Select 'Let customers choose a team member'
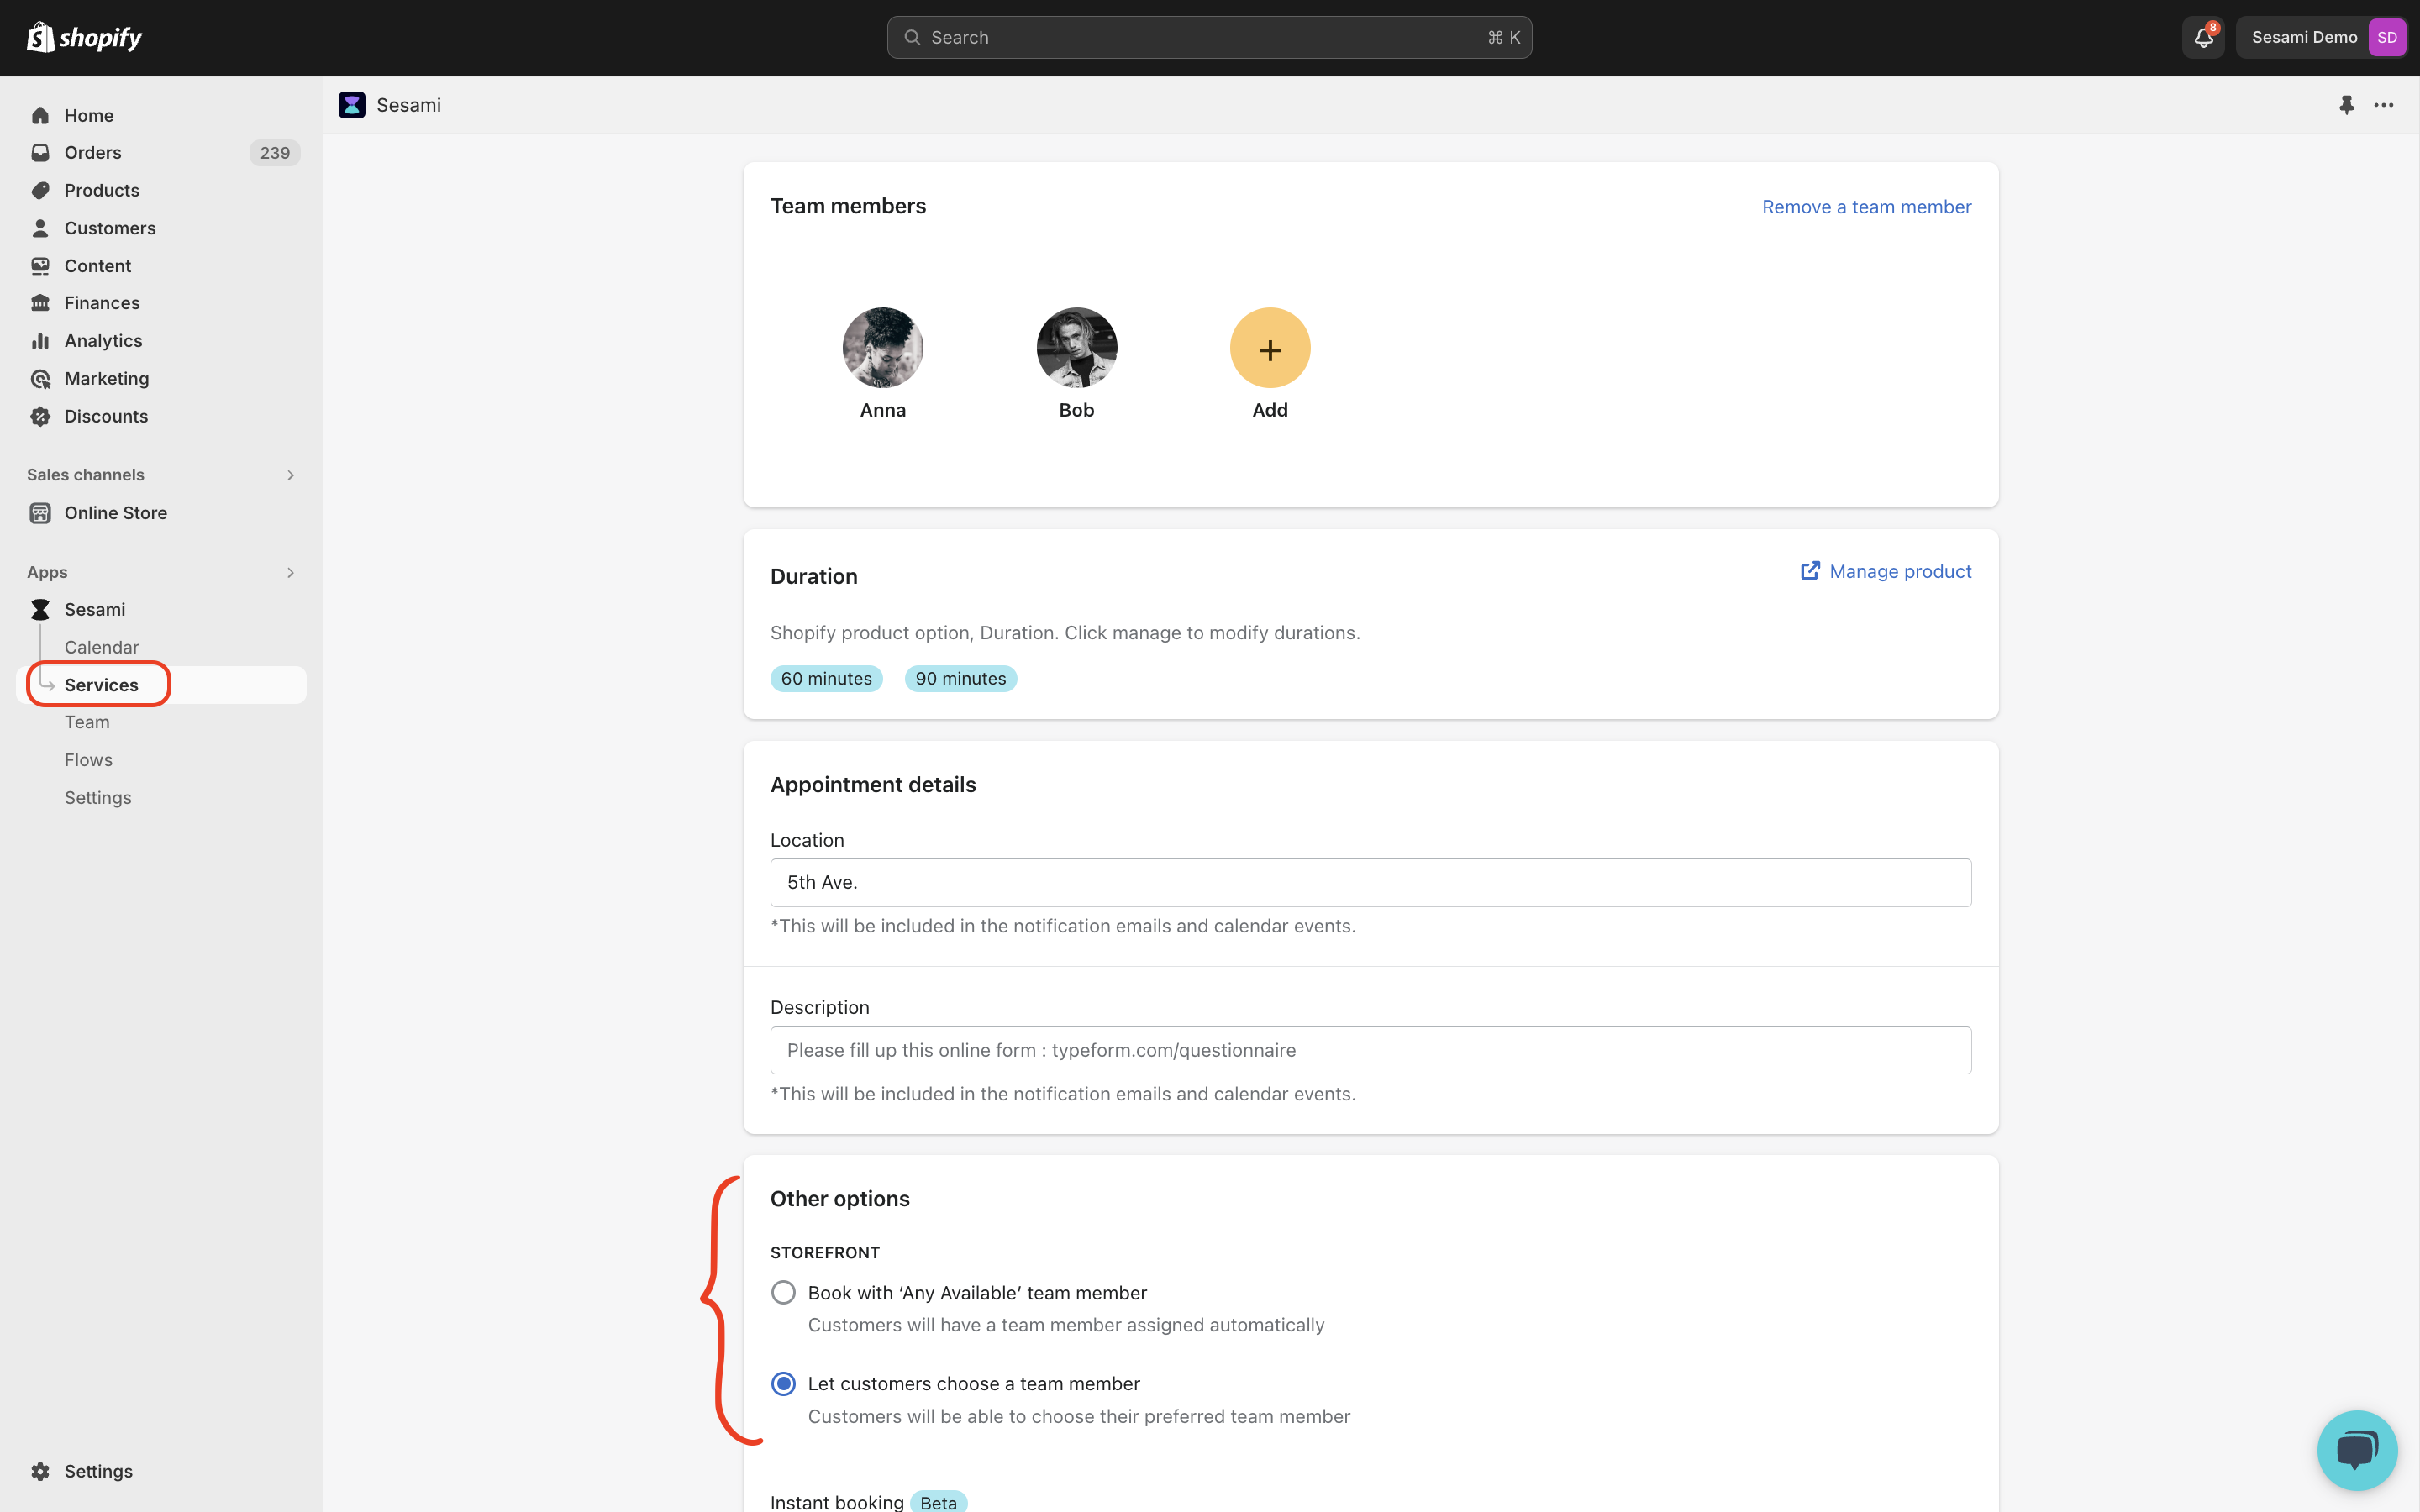 (783, 1383)
